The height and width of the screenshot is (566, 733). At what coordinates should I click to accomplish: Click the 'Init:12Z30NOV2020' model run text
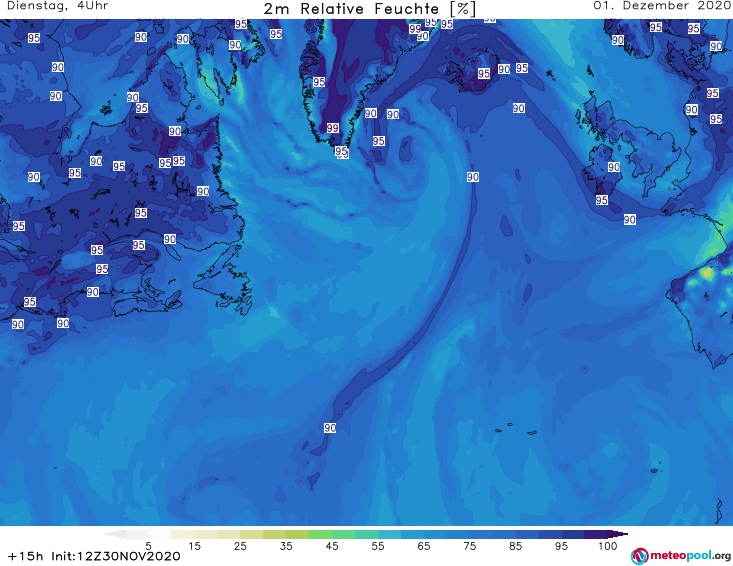[x=115, y=556]
